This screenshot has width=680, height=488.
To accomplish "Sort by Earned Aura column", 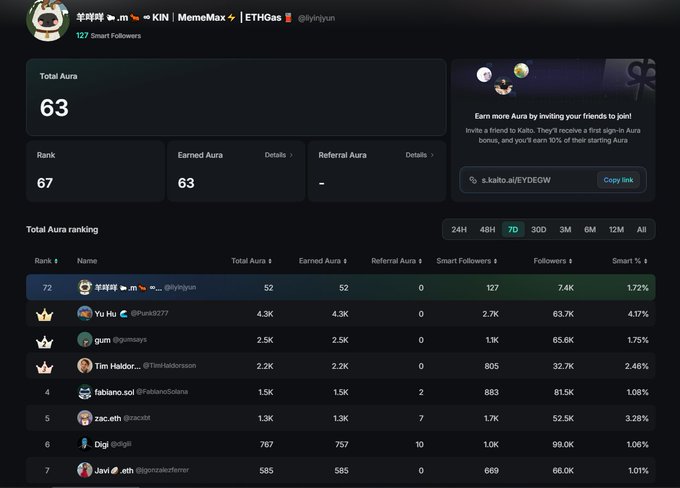I will (x=323, y=261).
